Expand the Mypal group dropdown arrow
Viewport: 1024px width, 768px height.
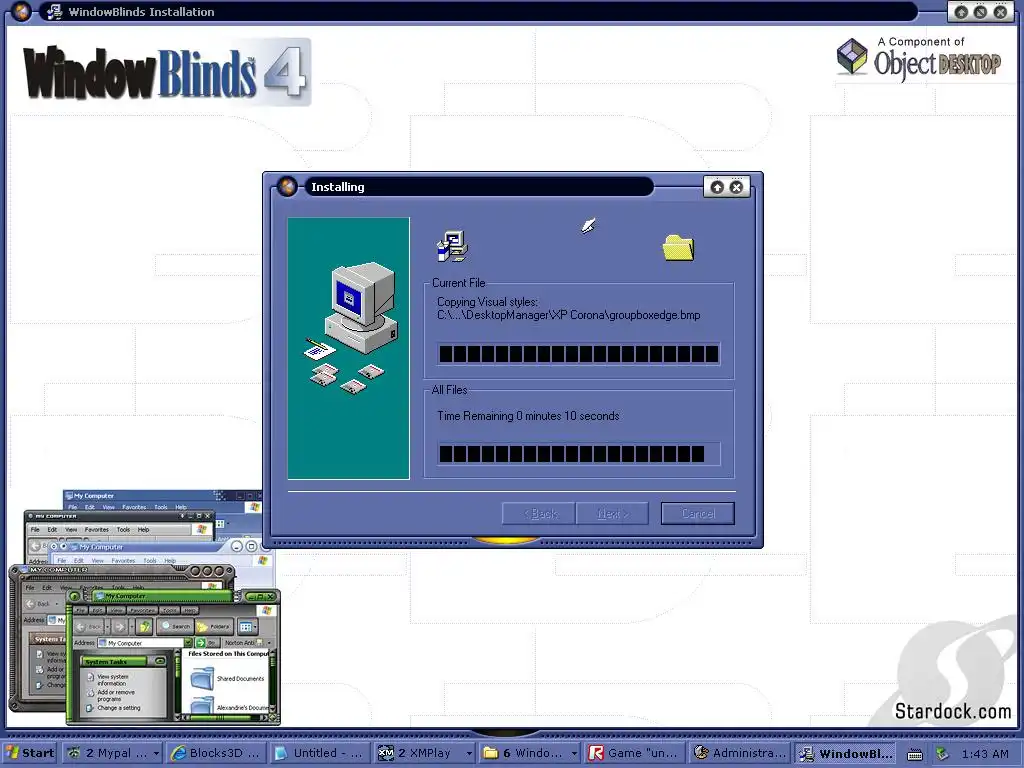[x=156, y=753]
